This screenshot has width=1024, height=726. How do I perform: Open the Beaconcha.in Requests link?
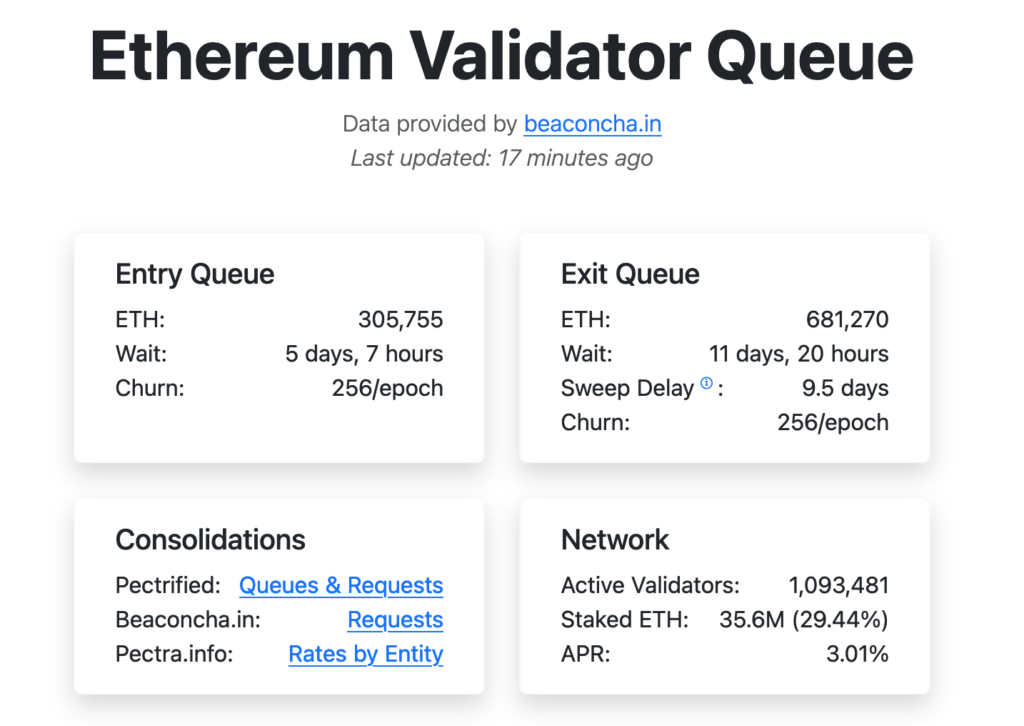click(x=395, y=620)
